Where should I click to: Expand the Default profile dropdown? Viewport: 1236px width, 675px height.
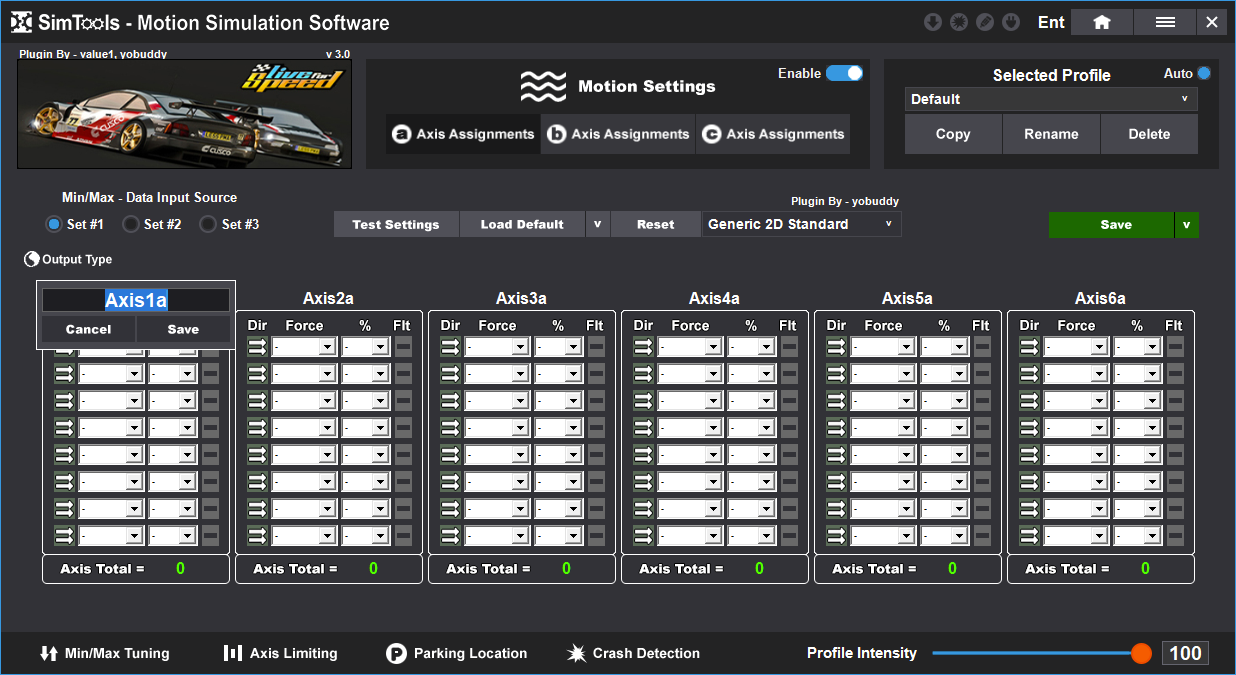point(1050,99)
